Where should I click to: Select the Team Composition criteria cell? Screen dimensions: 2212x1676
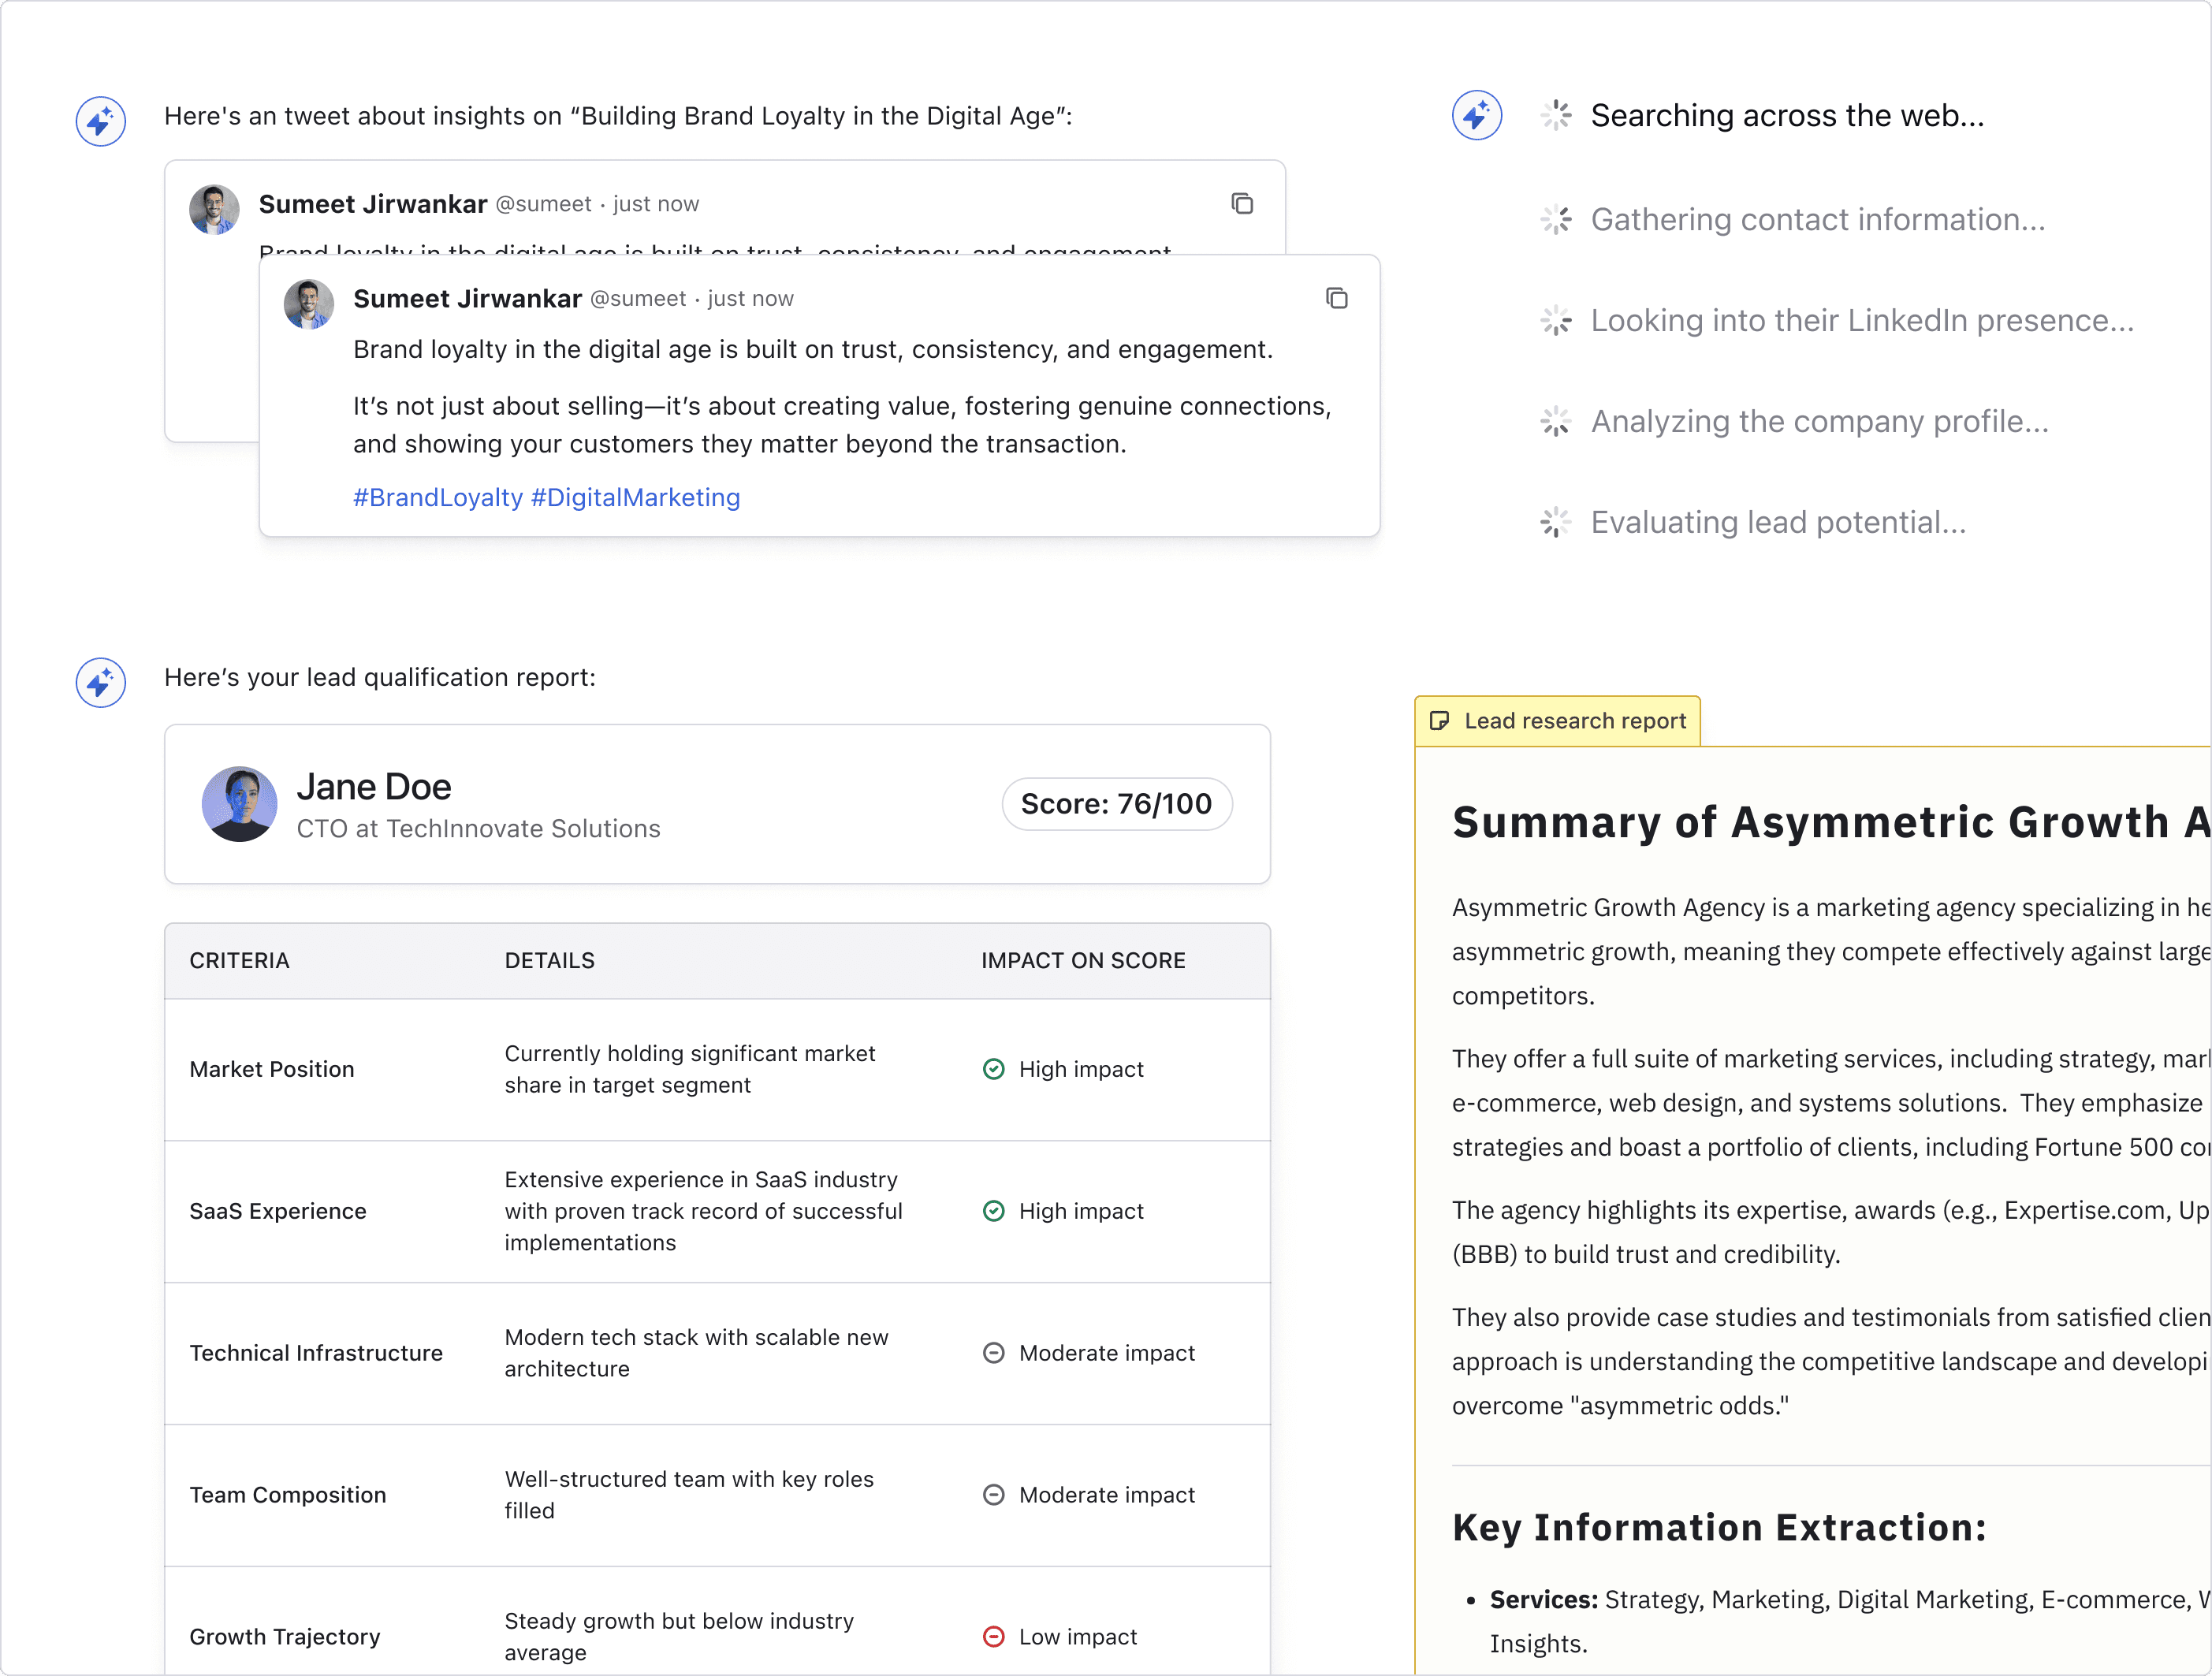[288, 1495]
